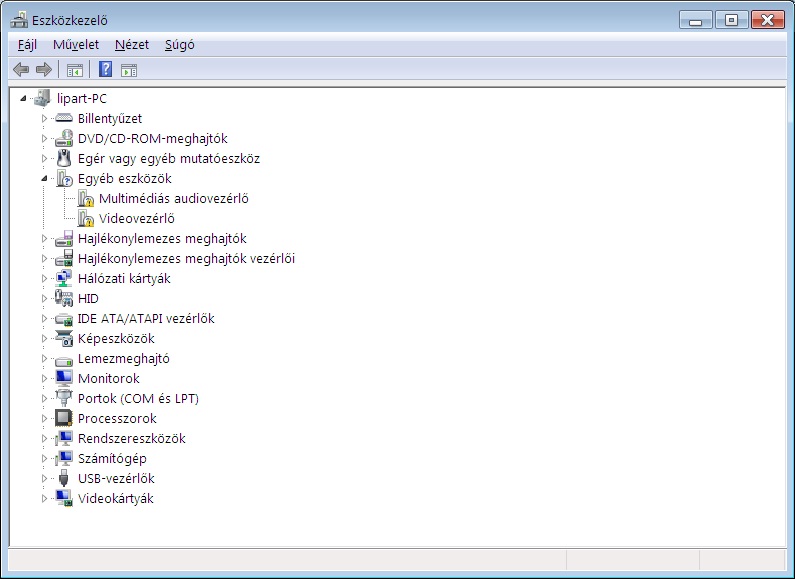Click the warning icon beside Multimédiás audiovezérlő
The width and height of the screenshot is (795, 579).
86,198
